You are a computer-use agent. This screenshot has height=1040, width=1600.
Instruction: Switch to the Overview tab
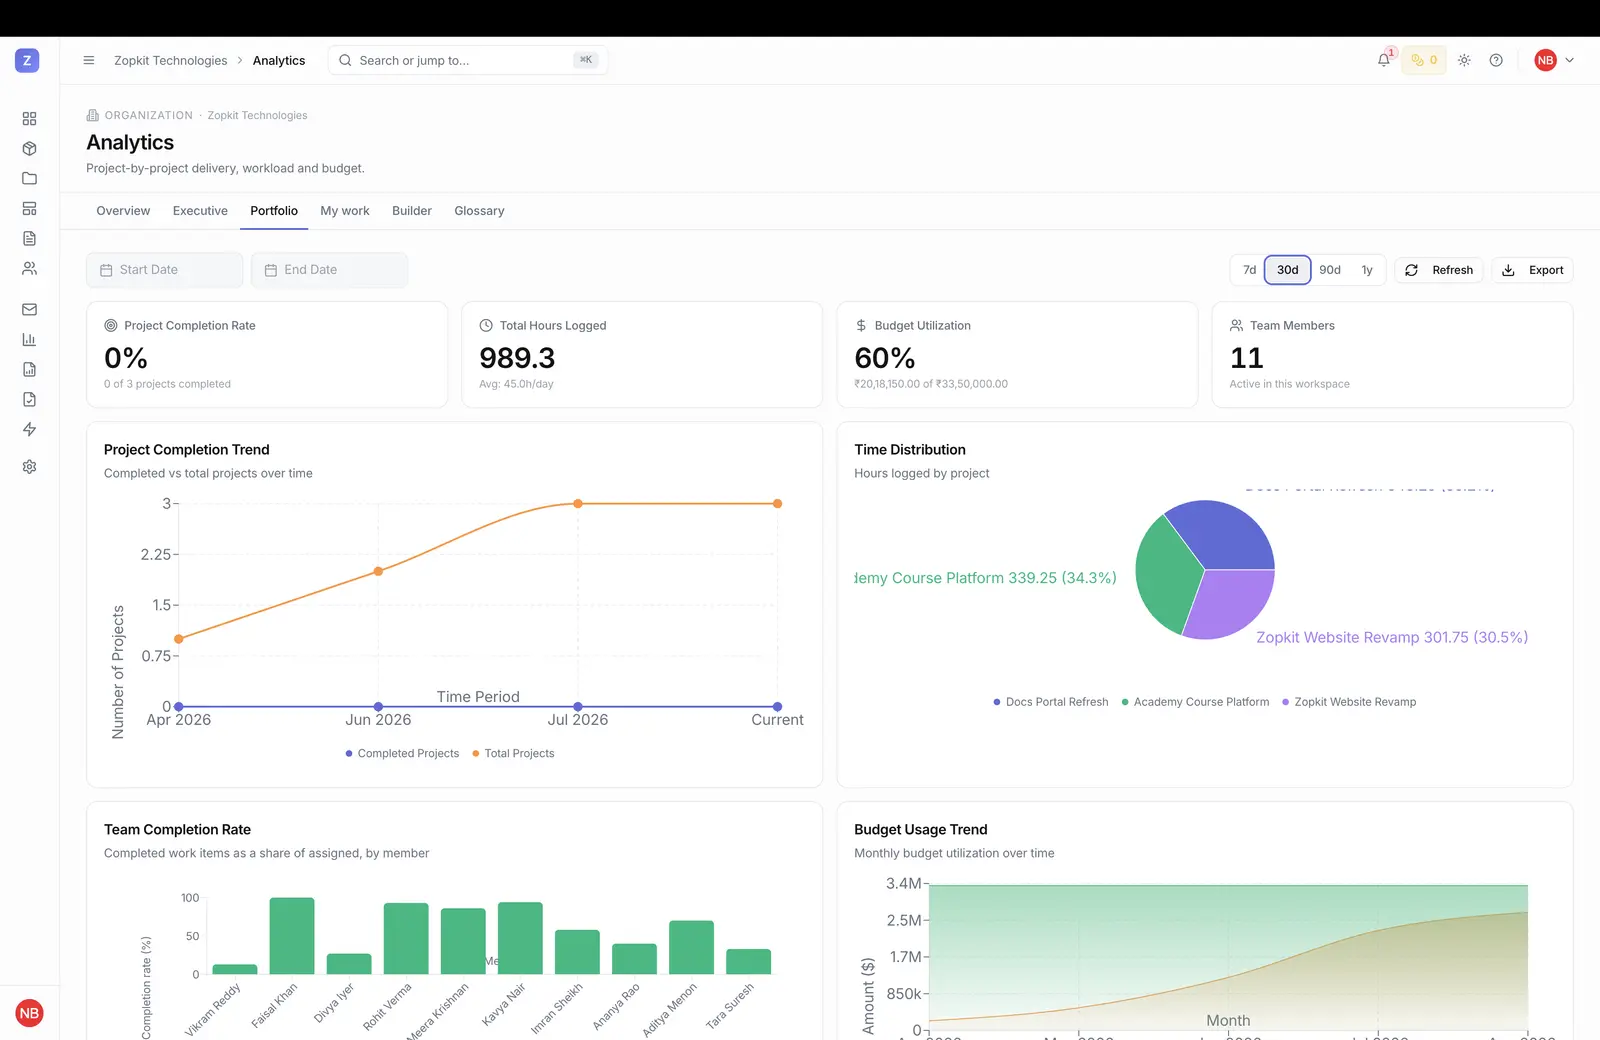123,211
